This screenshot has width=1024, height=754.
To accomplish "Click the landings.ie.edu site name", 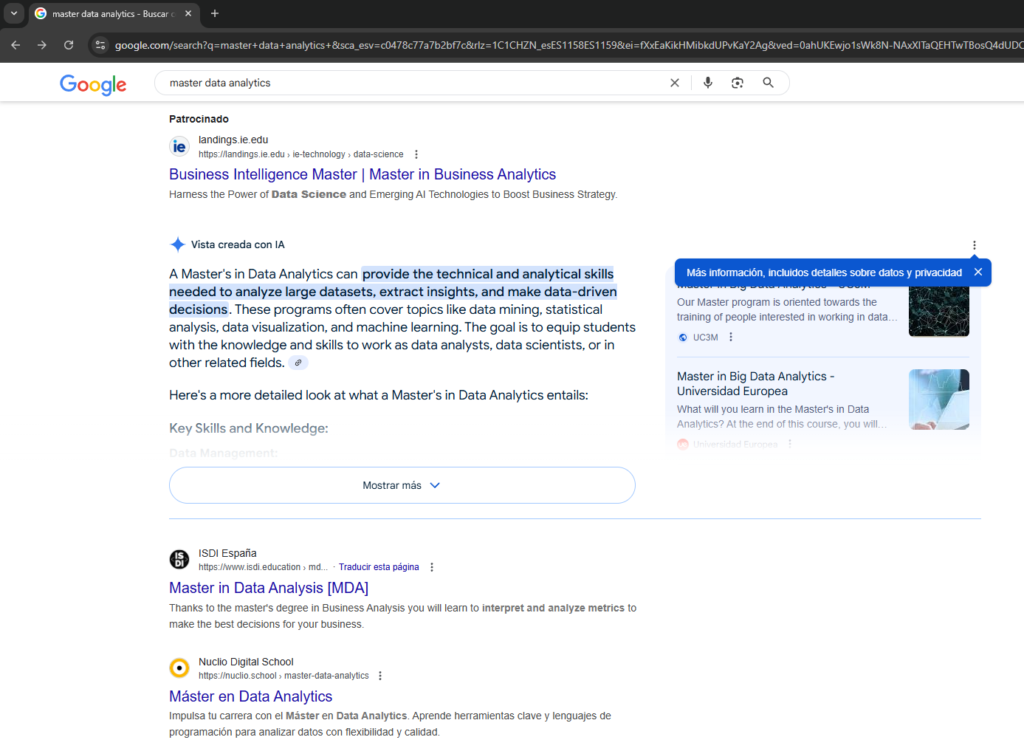I will 233,140.
